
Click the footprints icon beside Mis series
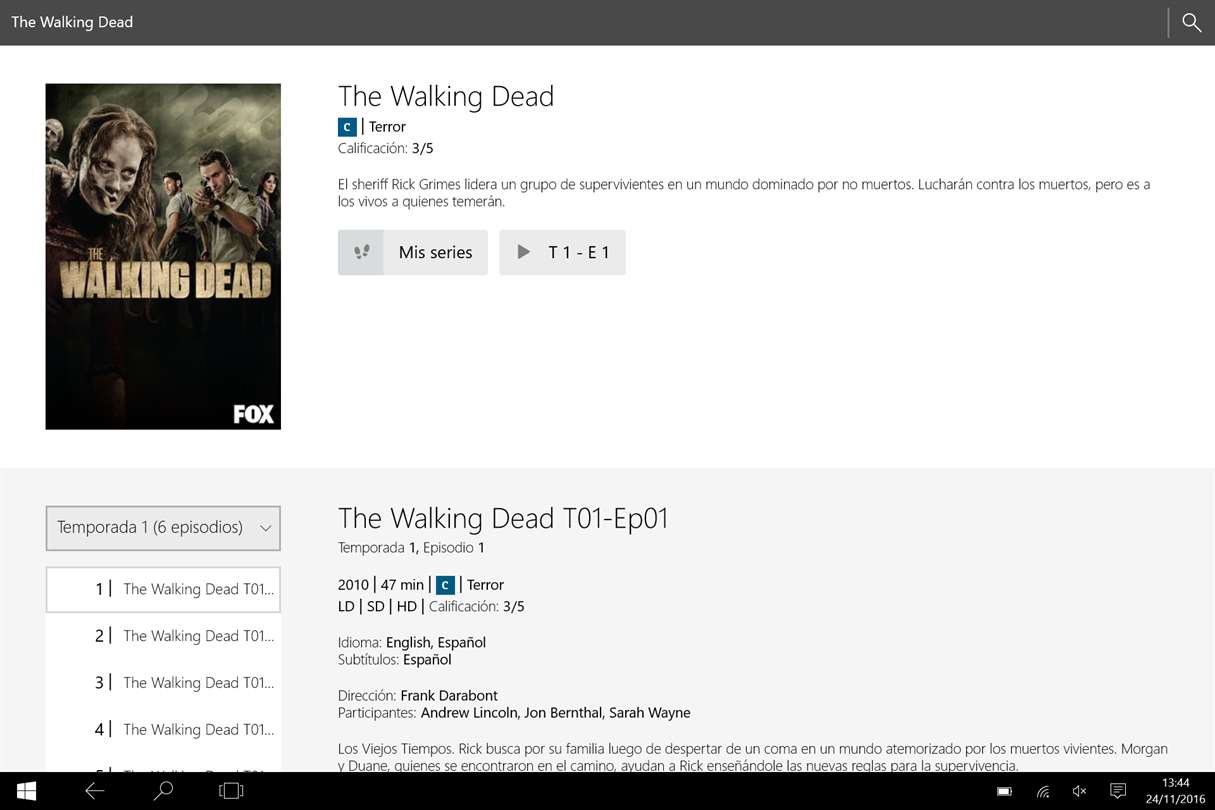[361, 252]
